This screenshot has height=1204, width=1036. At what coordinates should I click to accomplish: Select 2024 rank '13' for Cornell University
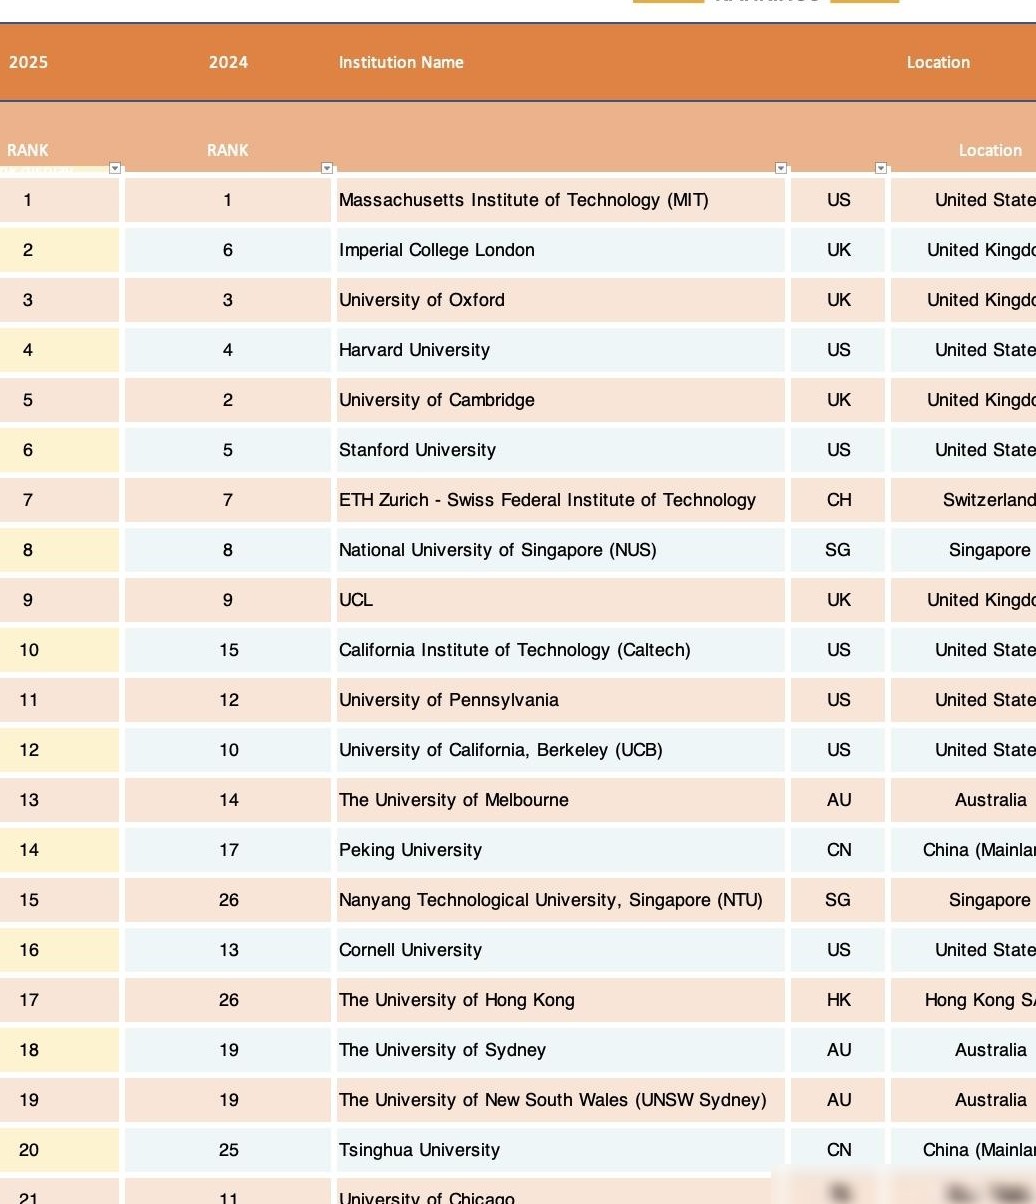click(228, 950)
